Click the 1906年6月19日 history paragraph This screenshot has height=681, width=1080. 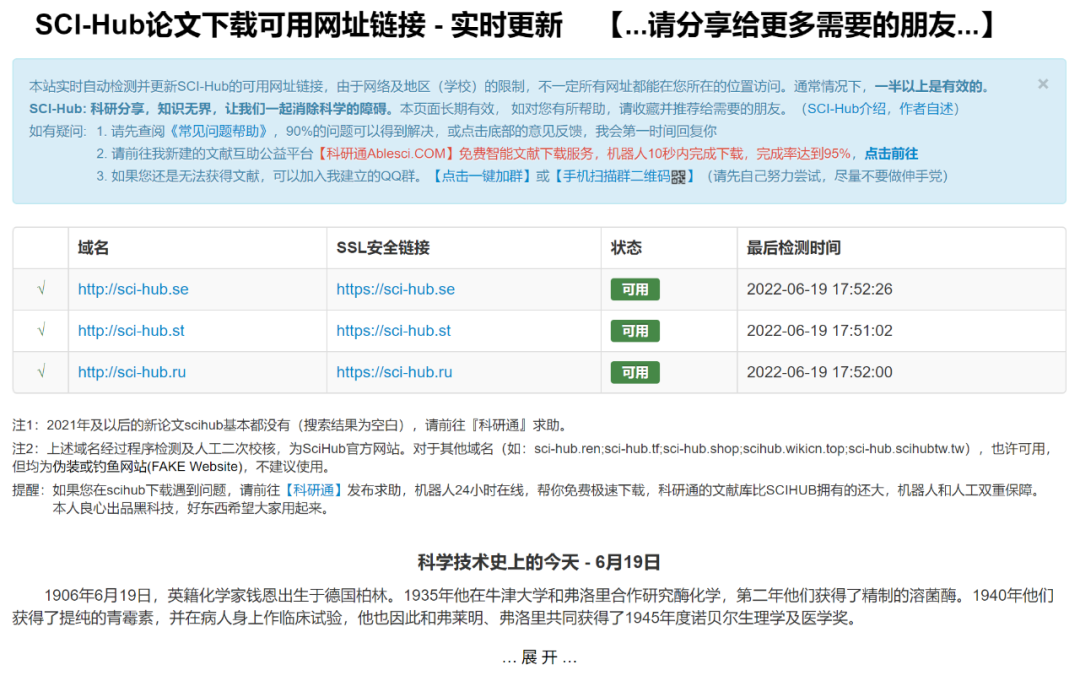(x=533, y=607)
